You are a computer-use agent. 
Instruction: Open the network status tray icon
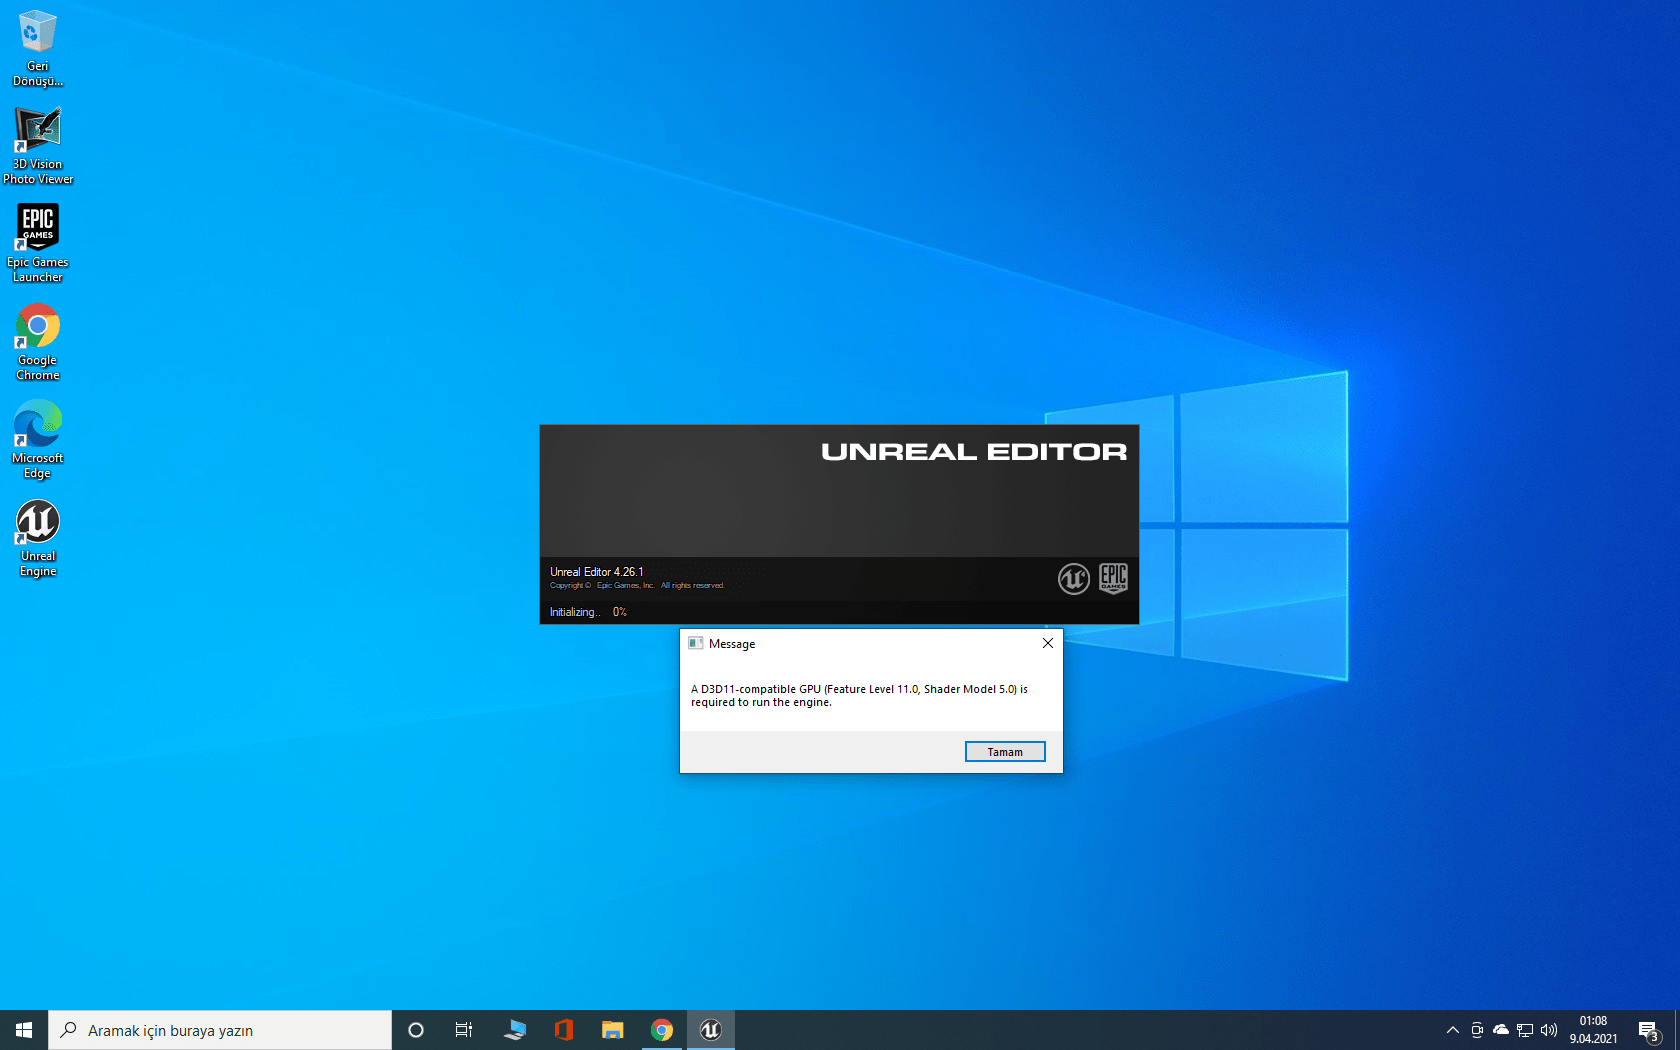click(1525, 1030)
